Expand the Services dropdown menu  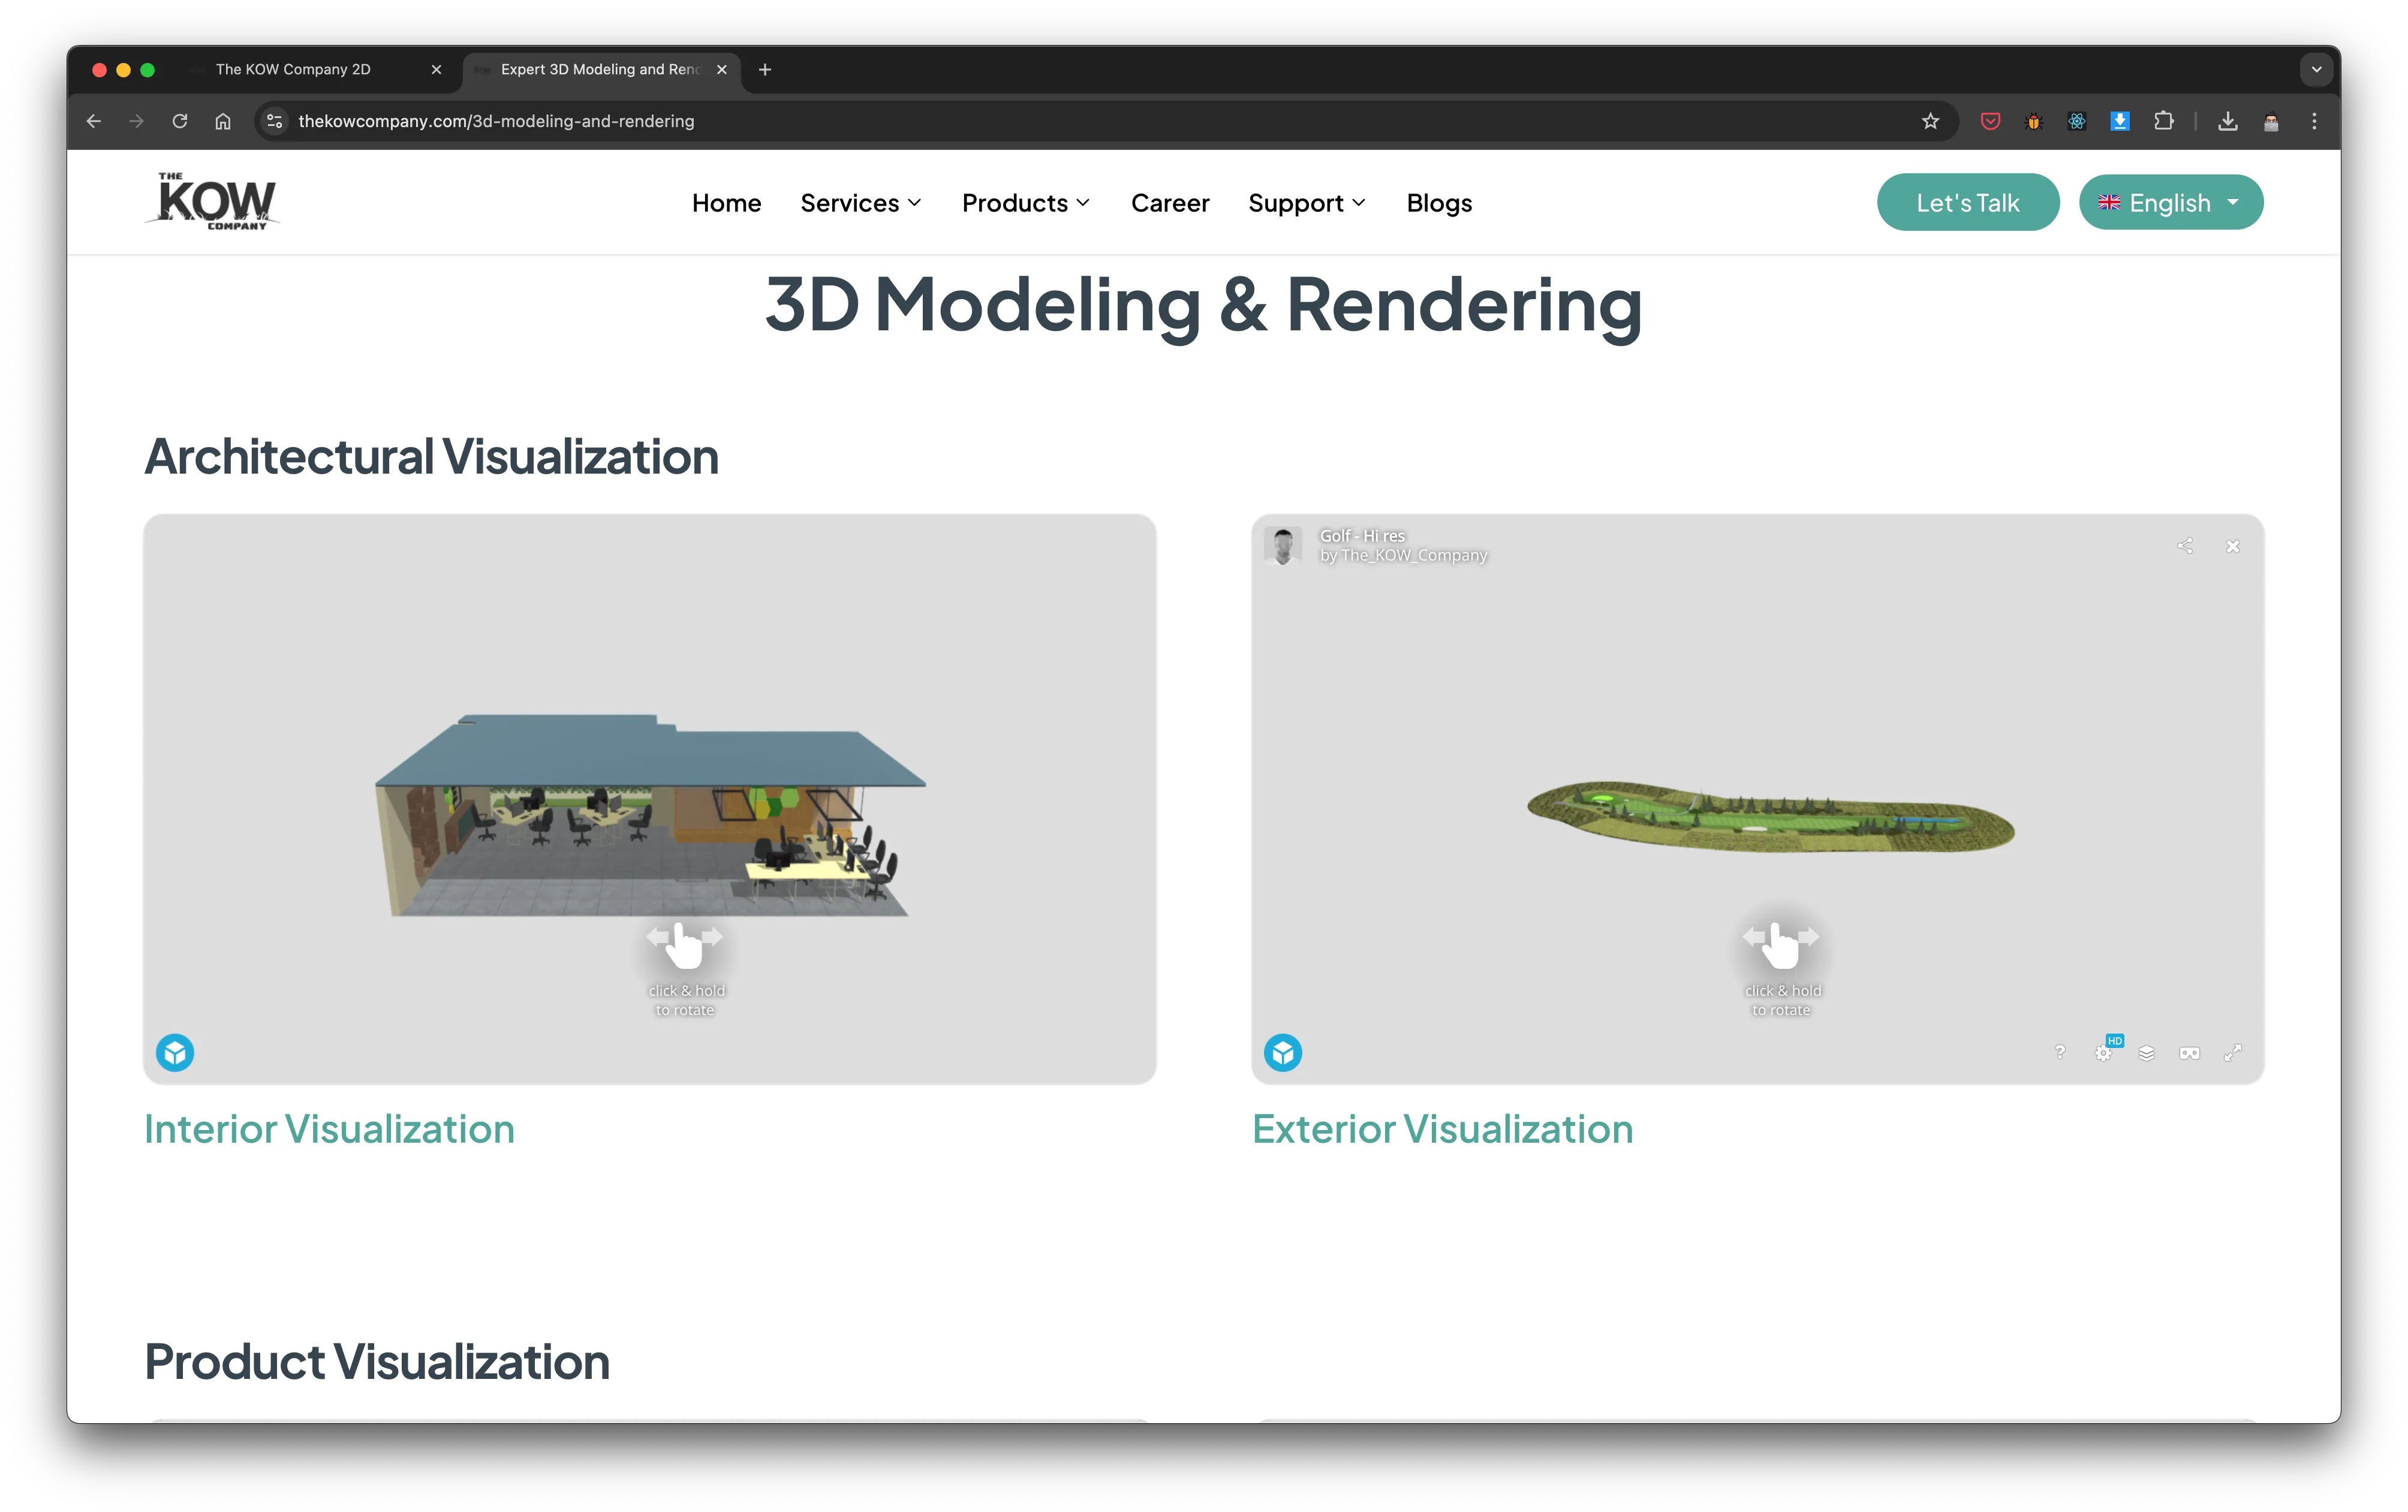point(860,203)
